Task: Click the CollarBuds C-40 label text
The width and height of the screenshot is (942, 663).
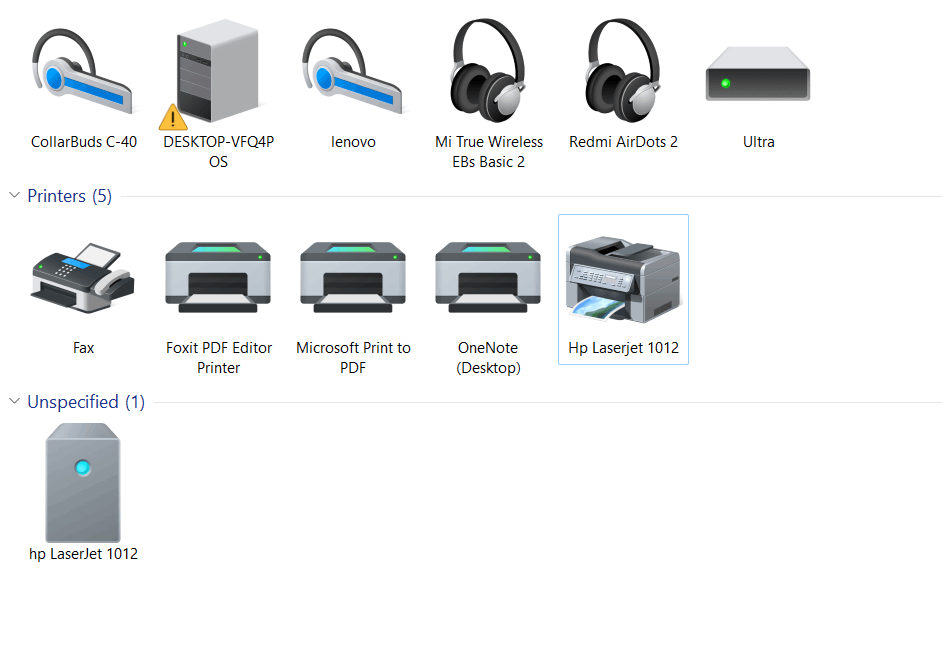Action: (x=84, y=142)
